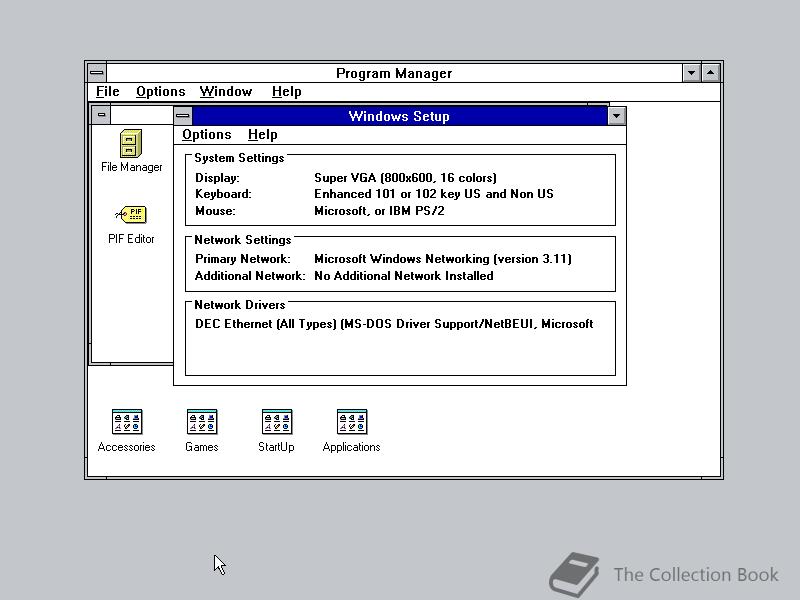800x600 pixels.
Task: Click the Windows Setup title bar
Action: pyautogui.click(x=399, y=116)
